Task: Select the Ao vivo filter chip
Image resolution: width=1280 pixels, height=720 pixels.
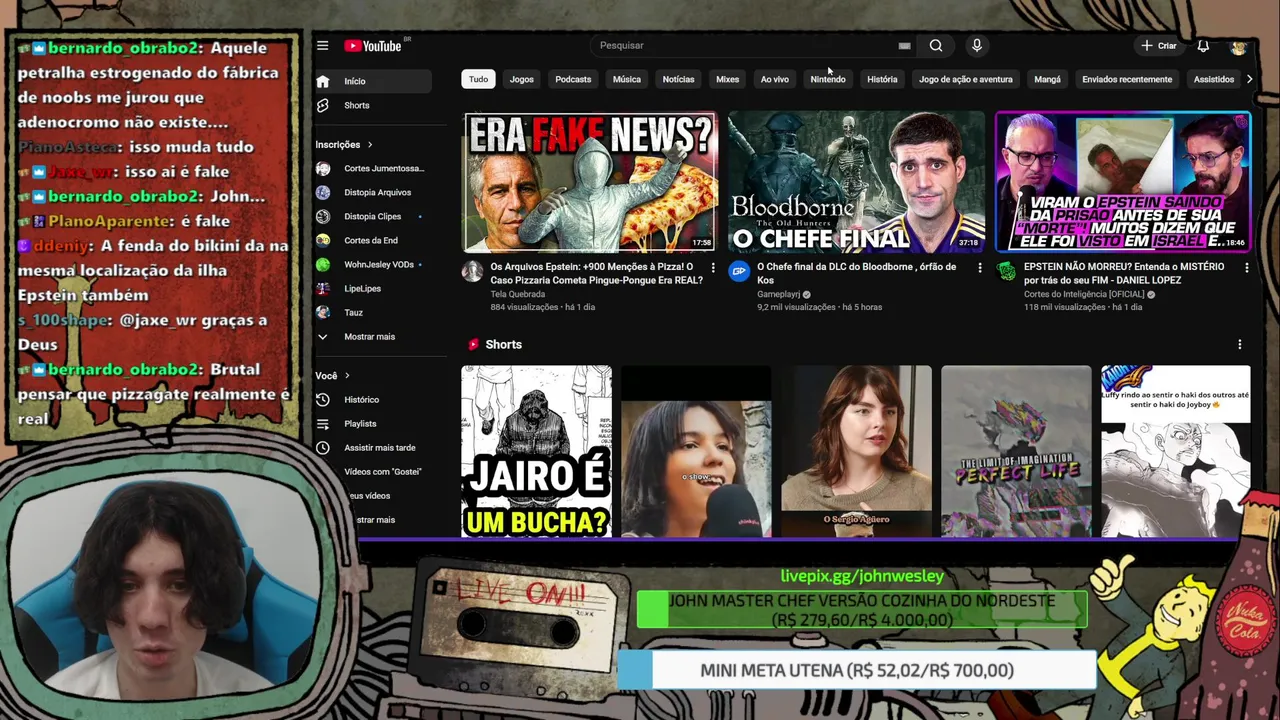Action: (x=775, y=79)
